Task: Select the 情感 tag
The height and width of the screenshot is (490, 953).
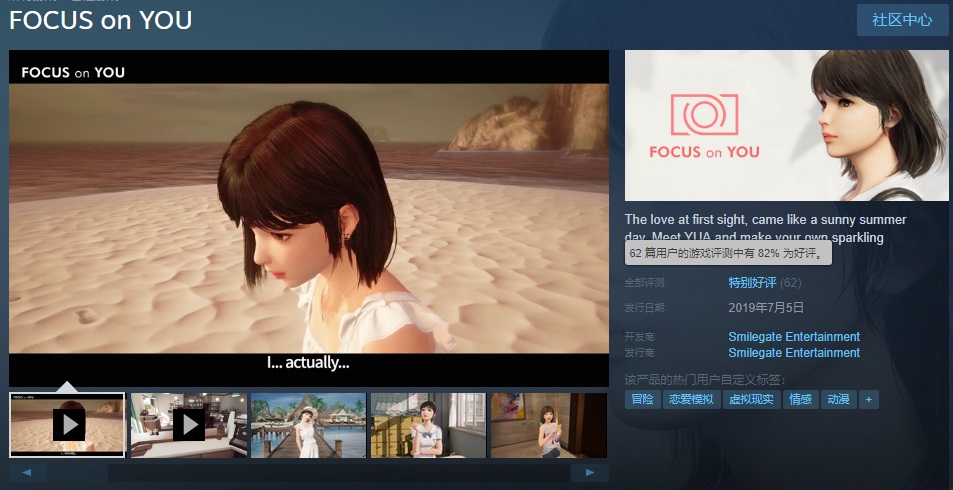Action: (800, 399)
